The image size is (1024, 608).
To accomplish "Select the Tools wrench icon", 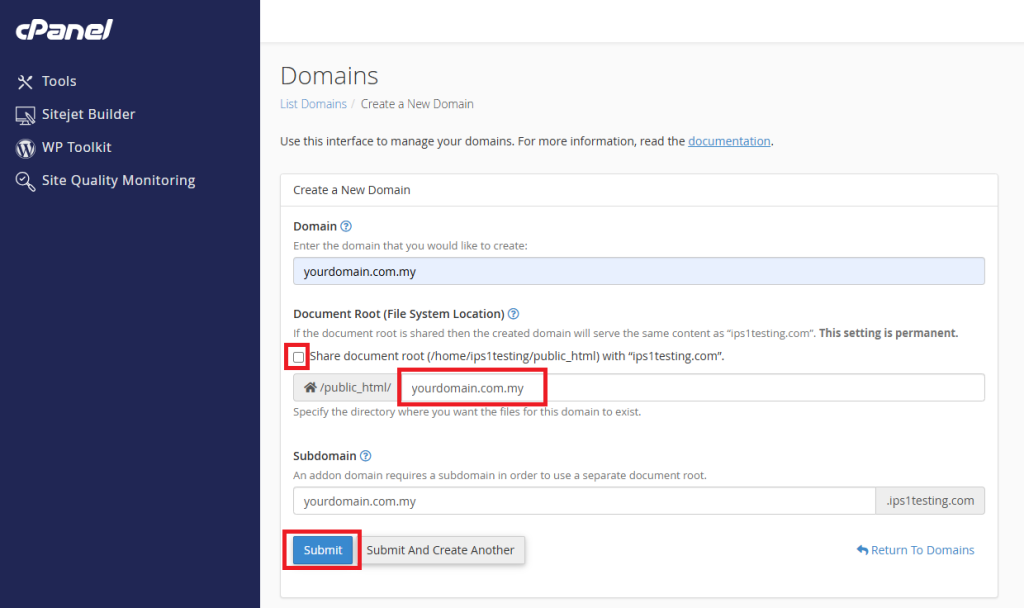I will coord(25,81).
